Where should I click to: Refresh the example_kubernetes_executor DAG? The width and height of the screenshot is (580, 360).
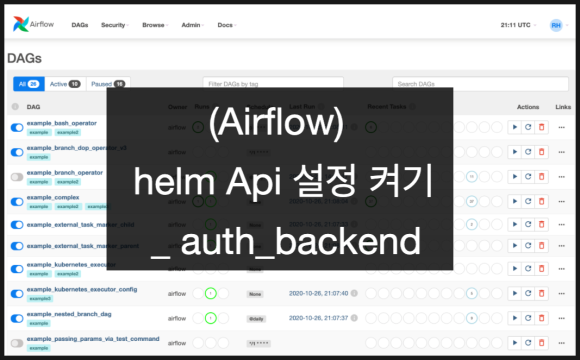(528, 269)
